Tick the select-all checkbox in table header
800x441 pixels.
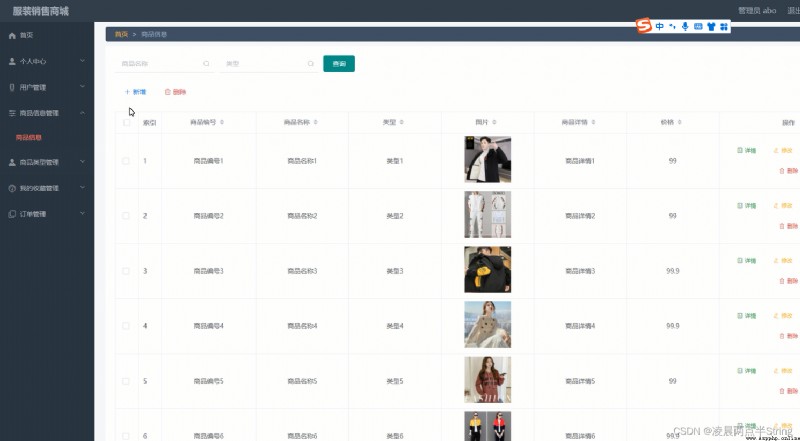point(127,122)
